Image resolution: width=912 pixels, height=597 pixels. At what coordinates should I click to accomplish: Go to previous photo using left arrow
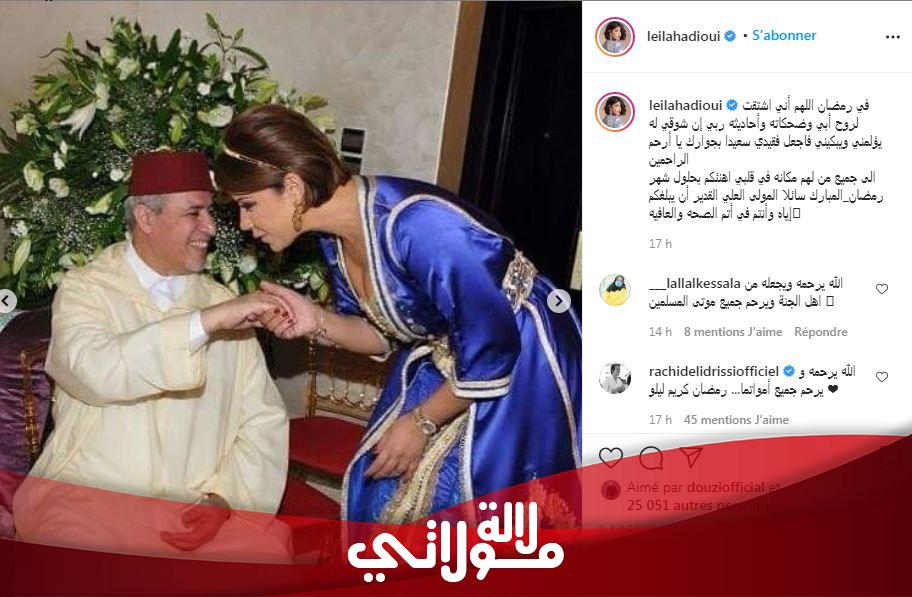7,301
